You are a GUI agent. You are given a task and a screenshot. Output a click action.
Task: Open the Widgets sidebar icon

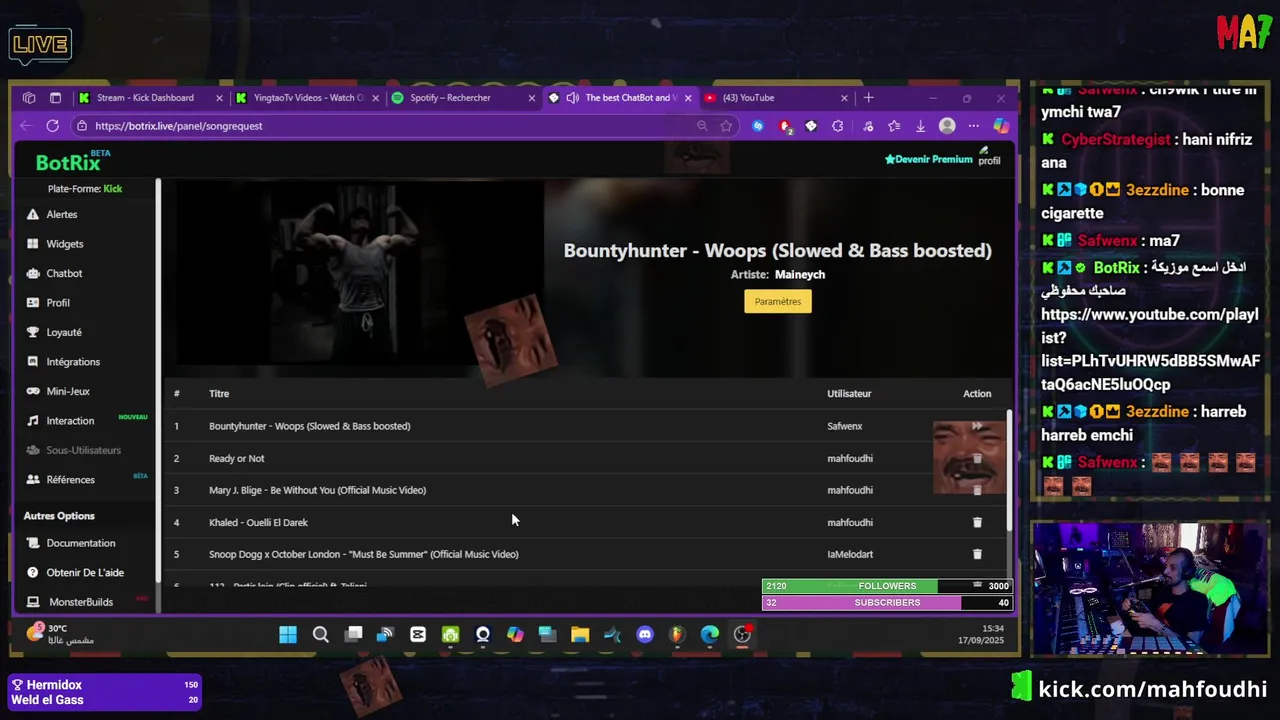click(x=33, y=244)
